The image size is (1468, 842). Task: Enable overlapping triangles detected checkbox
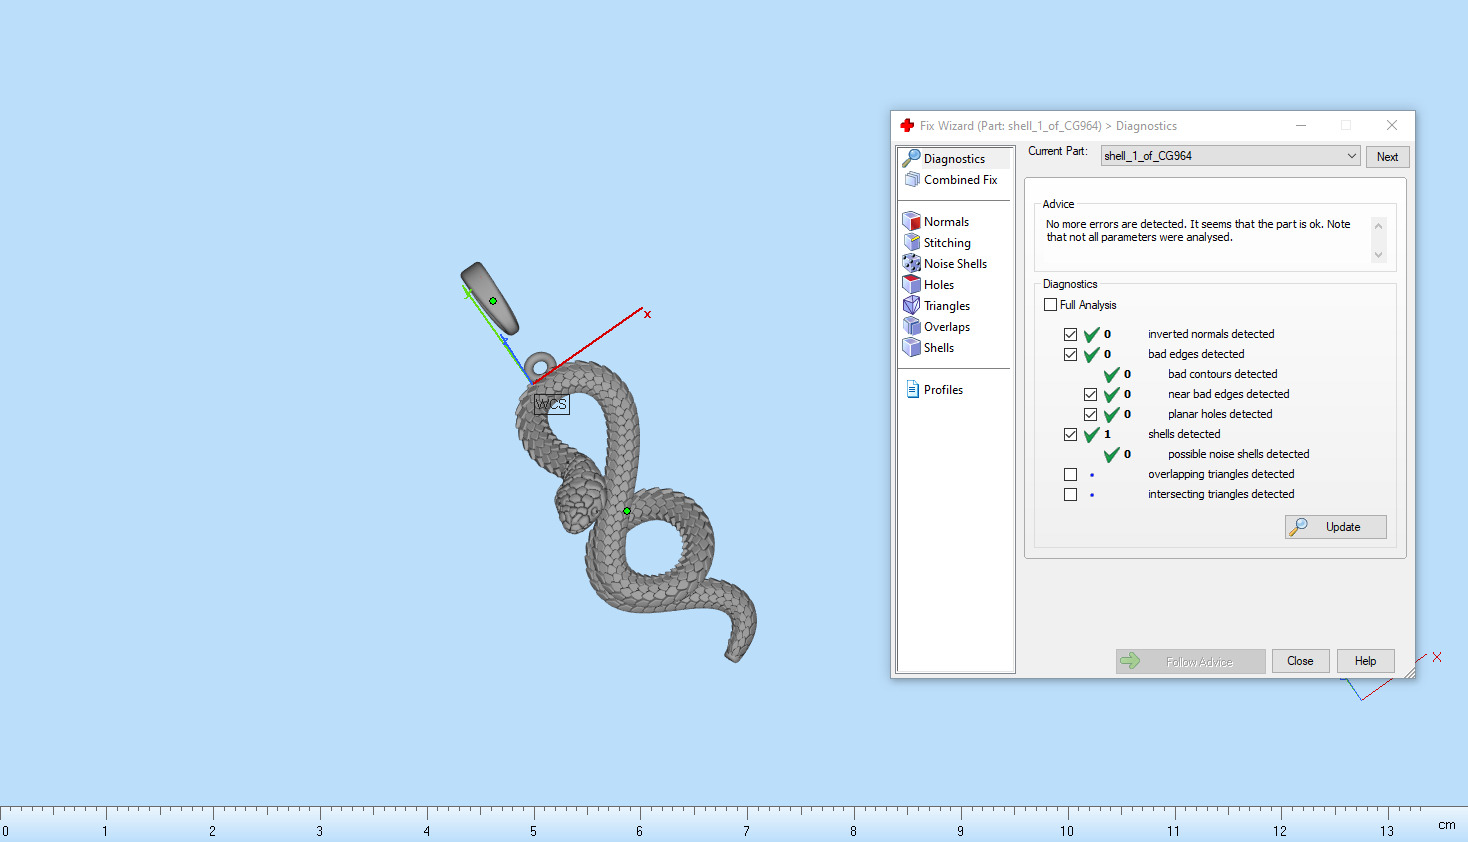1070,474
